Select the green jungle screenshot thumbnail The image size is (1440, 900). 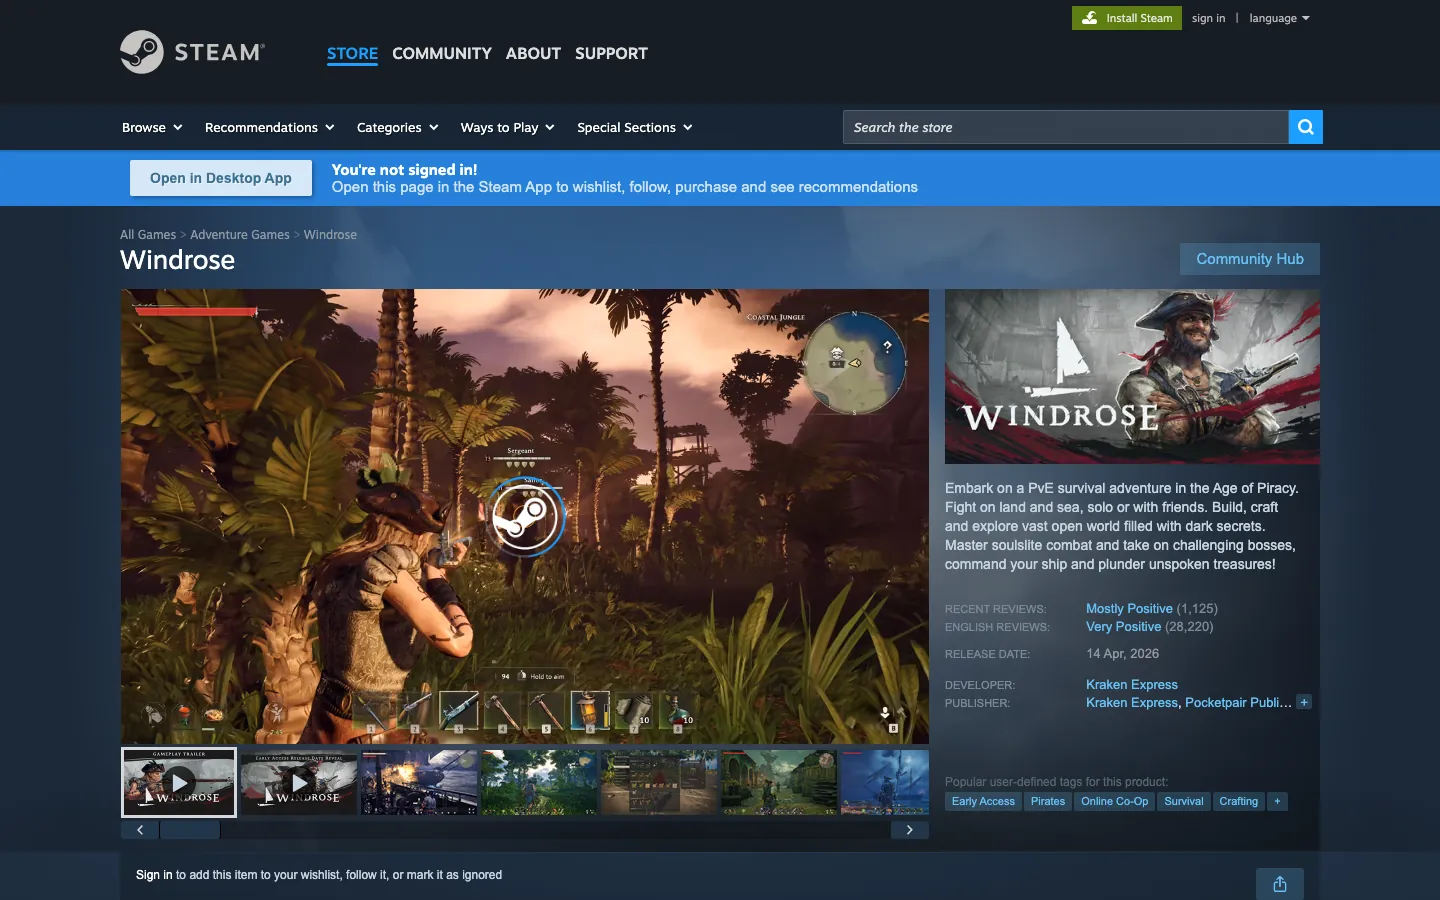pos(539,782)
